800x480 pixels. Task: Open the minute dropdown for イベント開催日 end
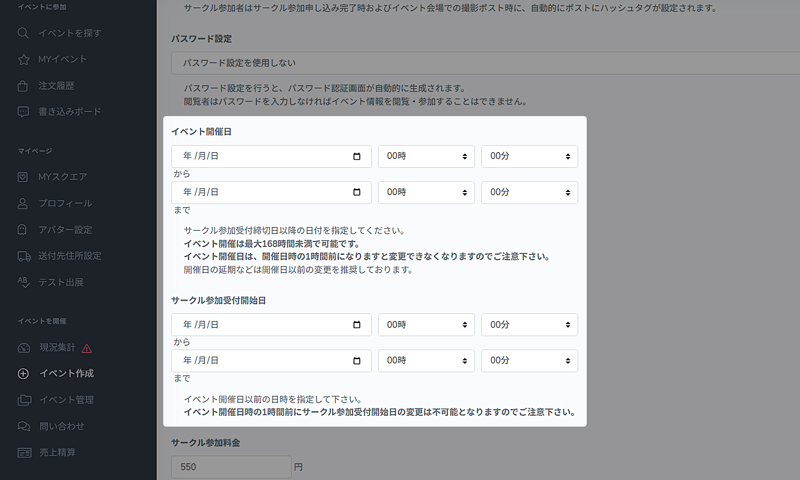click(529, 192)
